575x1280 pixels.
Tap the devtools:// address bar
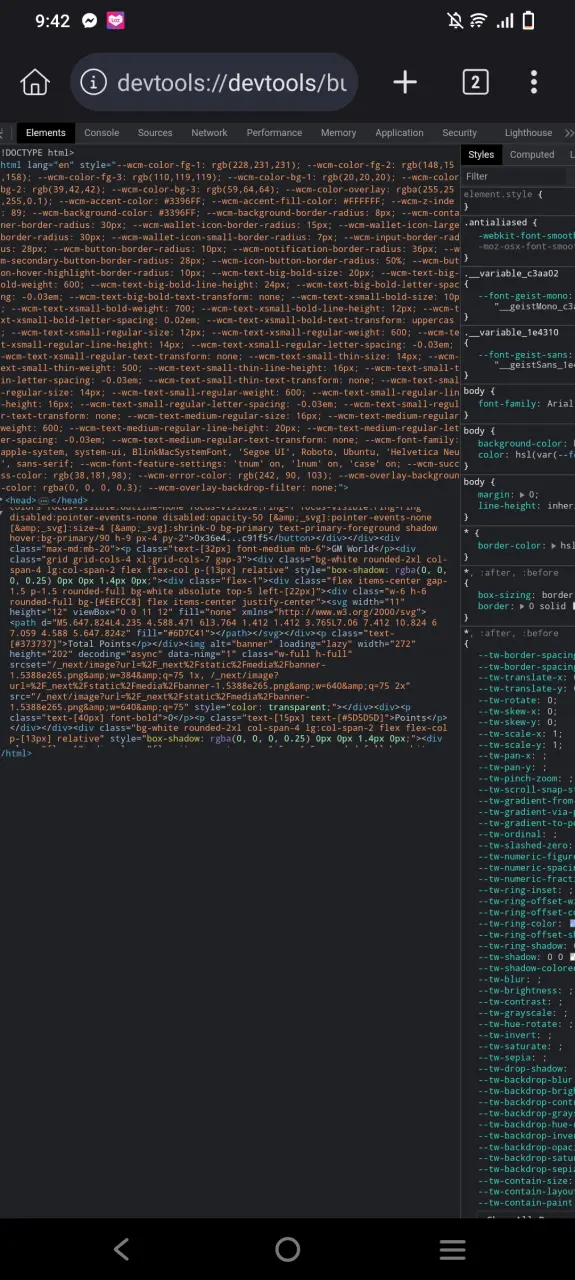(214, 82)
